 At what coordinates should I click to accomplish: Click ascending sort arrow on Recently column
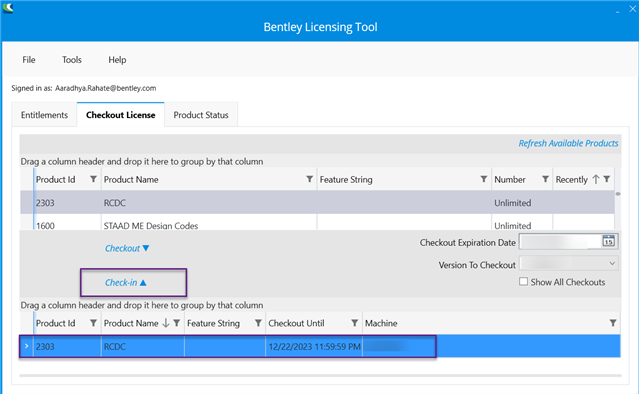[x=596, y=179]
